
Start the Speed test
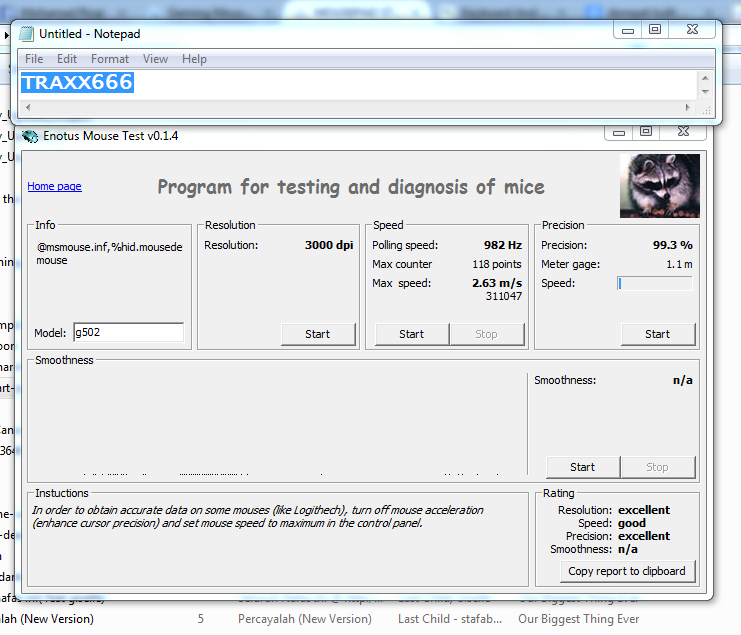(411, 334)
